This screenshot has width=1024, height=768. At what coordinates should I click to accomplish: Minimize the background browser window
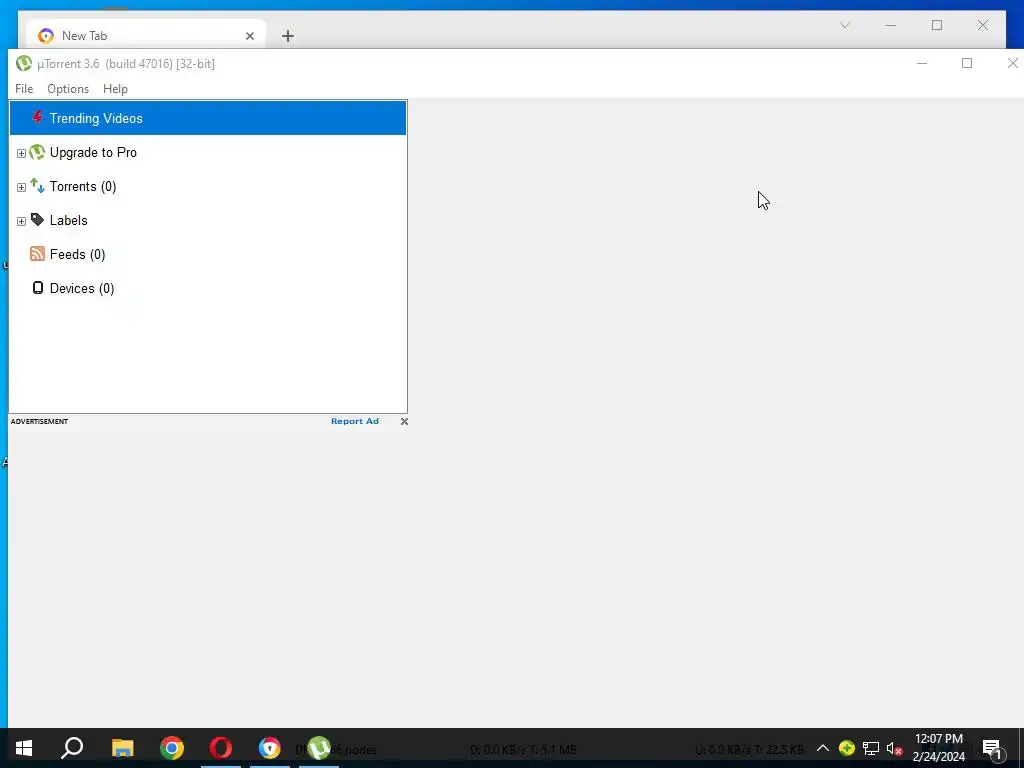[x=891, y=25]
